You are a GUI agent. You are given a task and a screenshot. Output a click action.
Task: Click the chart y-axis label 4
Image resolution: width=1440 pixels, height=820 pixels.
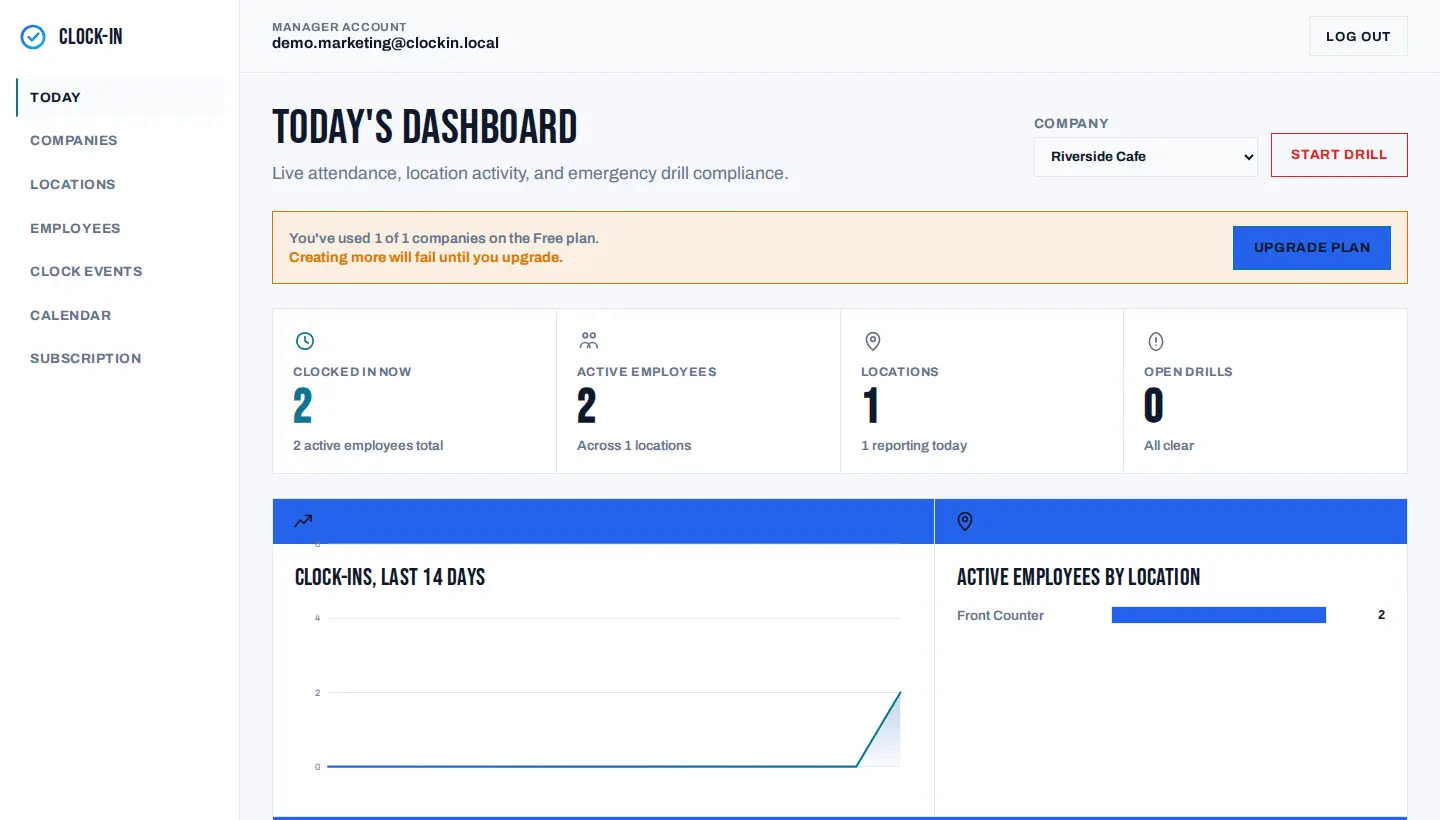(x=317, y=618)
